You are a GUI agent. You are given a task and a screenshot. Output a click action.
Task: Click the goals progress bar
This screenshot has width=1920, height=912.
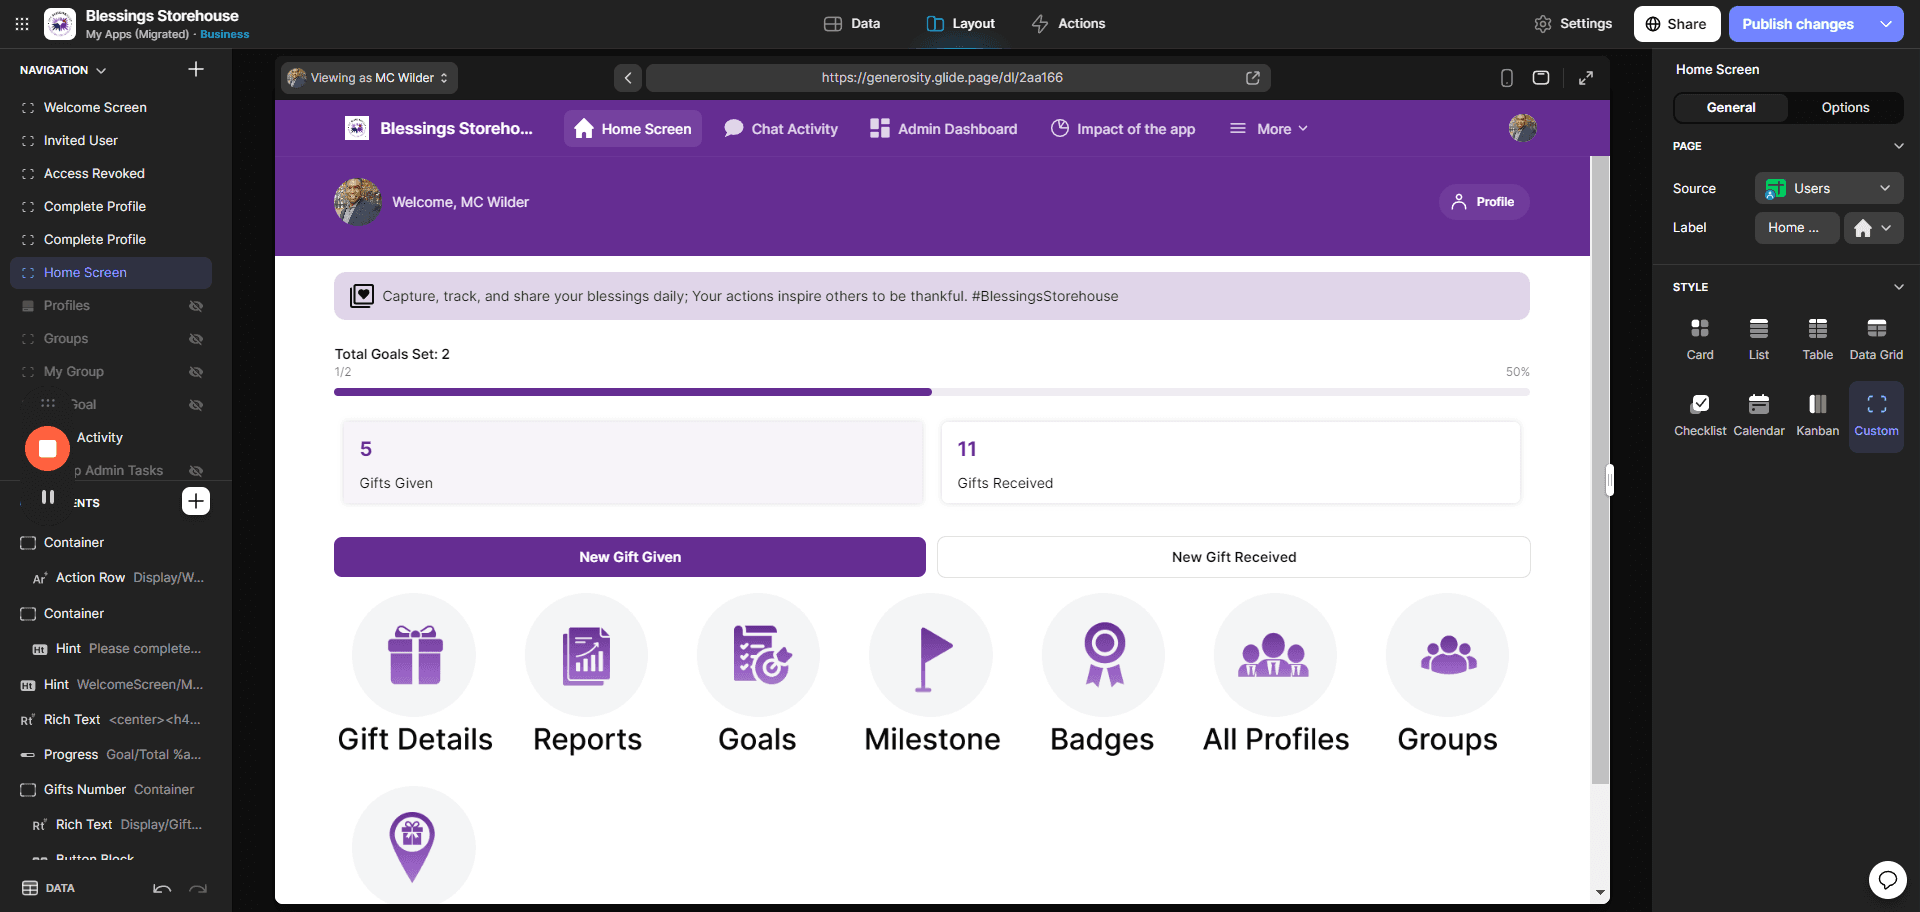click(x=932, y=392)
